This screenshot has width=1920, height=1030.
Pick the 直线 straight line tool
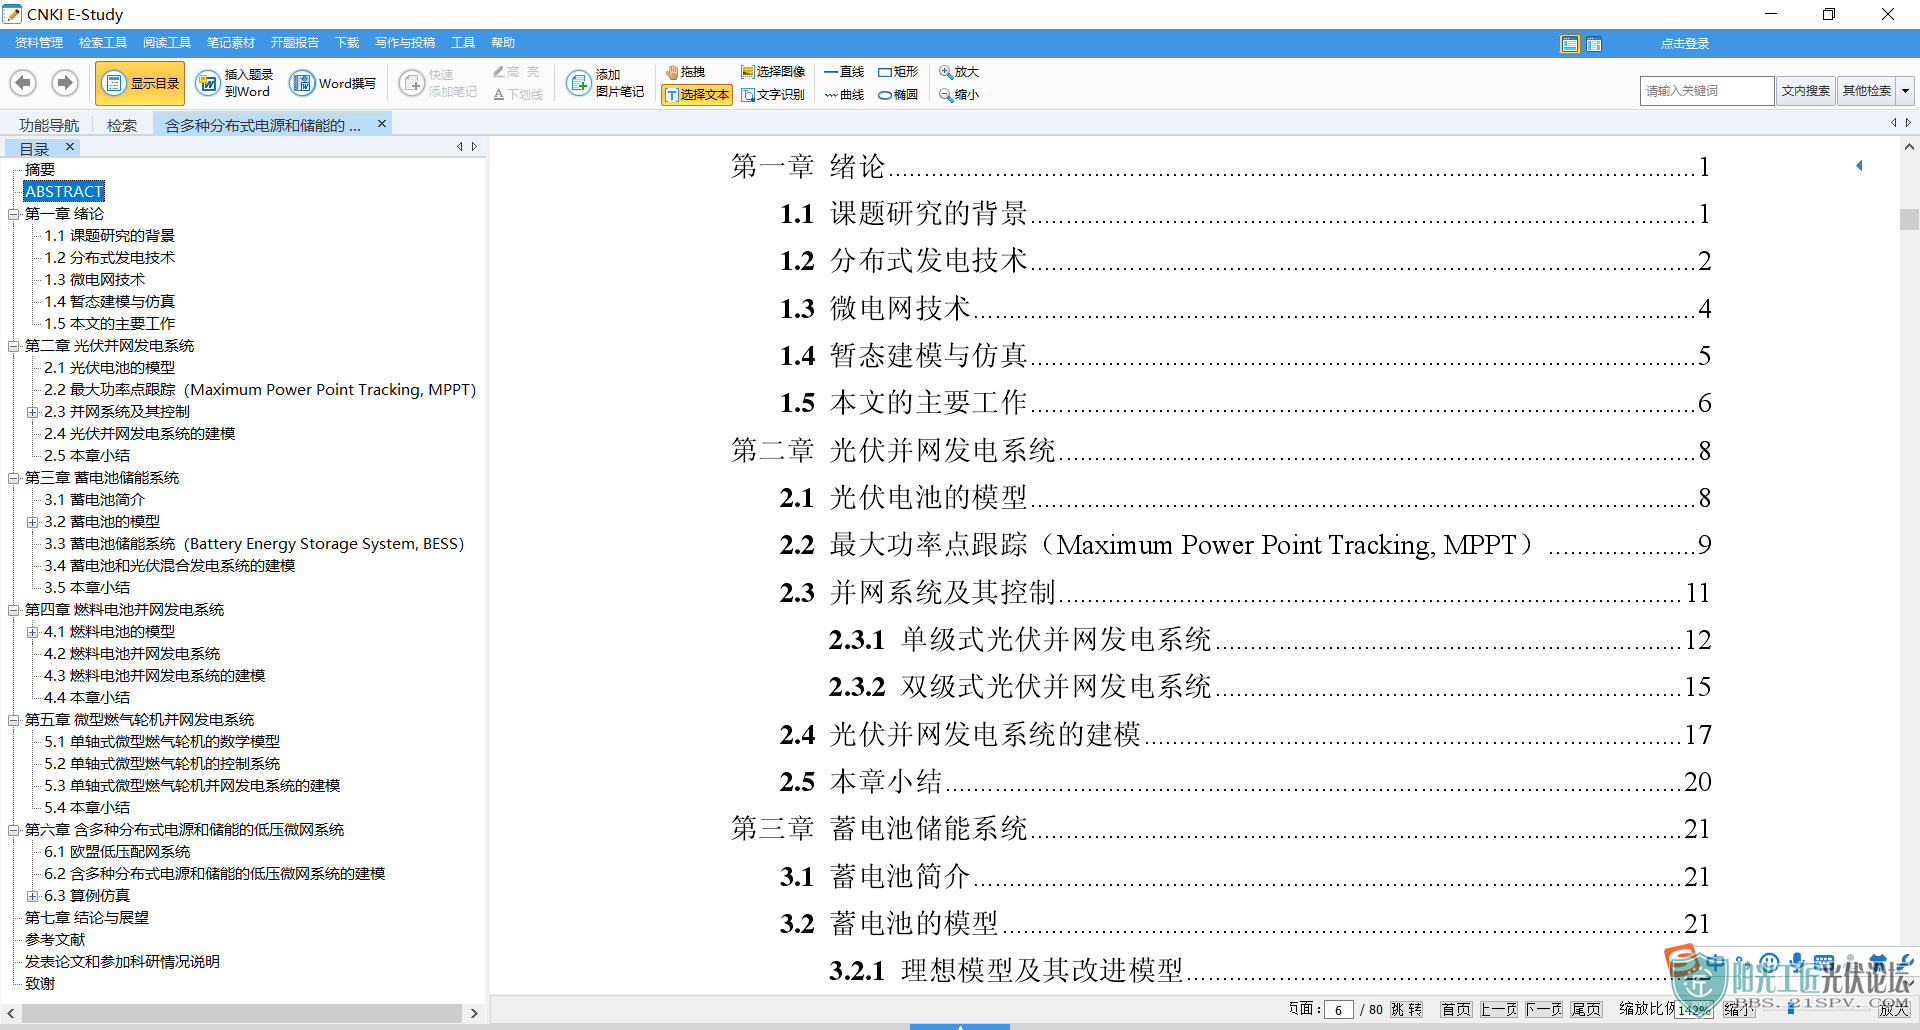click(x=844, y=72)
